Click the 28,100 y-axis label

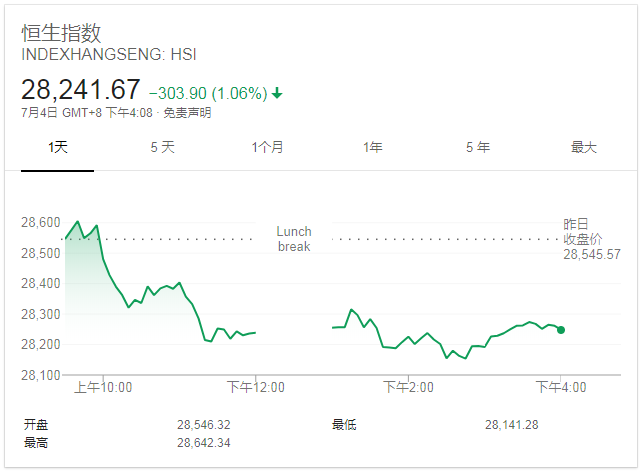click(41, 375)
